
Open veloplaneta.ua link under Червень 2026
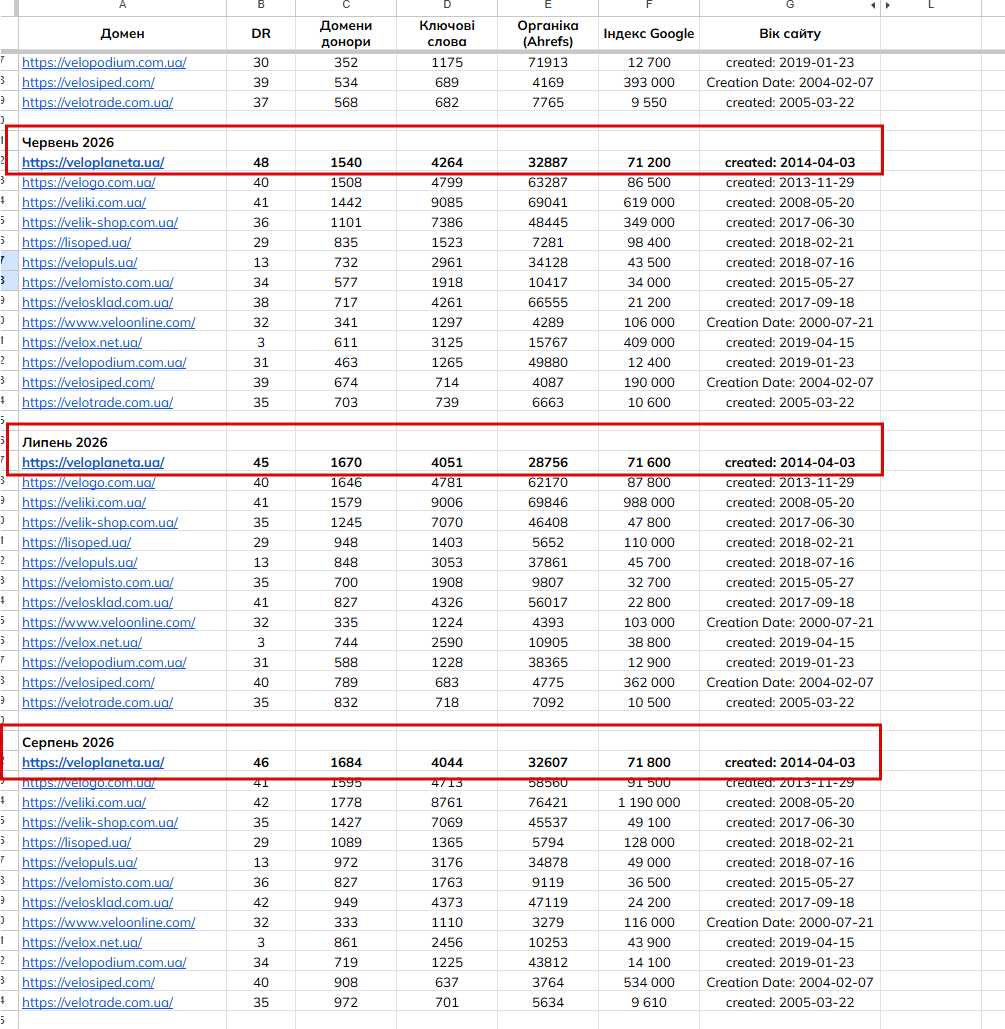click(93, 162)
